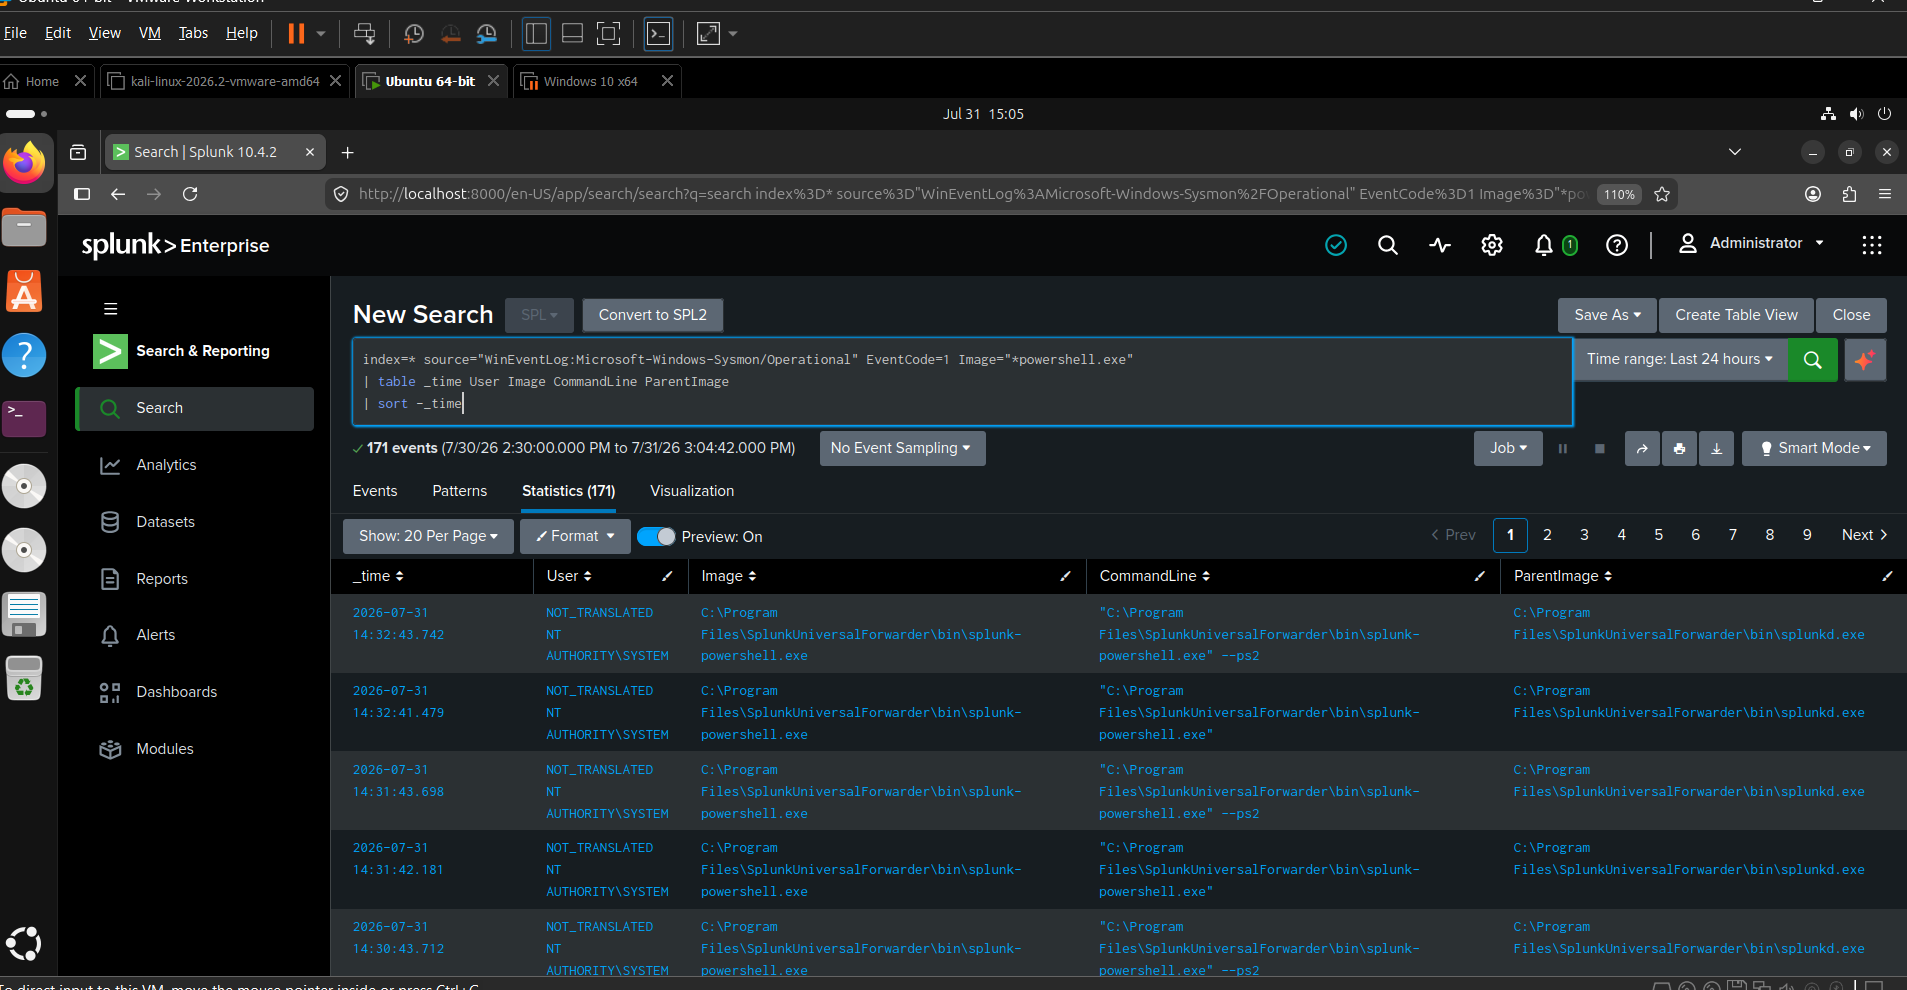Edit the User column with pencil icon
1907x990 pixels.
[x=667, y=576]
